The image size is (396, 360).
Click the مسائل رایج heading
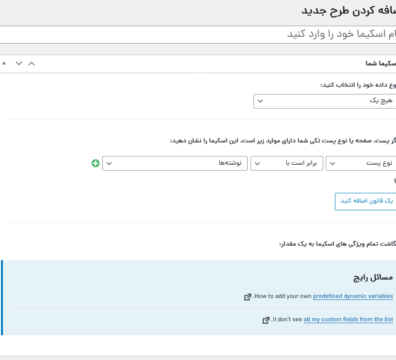[x=373, y=277]
